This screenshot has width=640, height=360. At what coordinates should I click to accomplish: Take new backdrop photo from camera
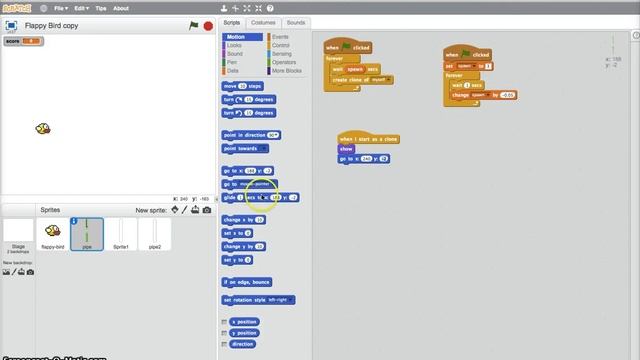click(30, 272)
